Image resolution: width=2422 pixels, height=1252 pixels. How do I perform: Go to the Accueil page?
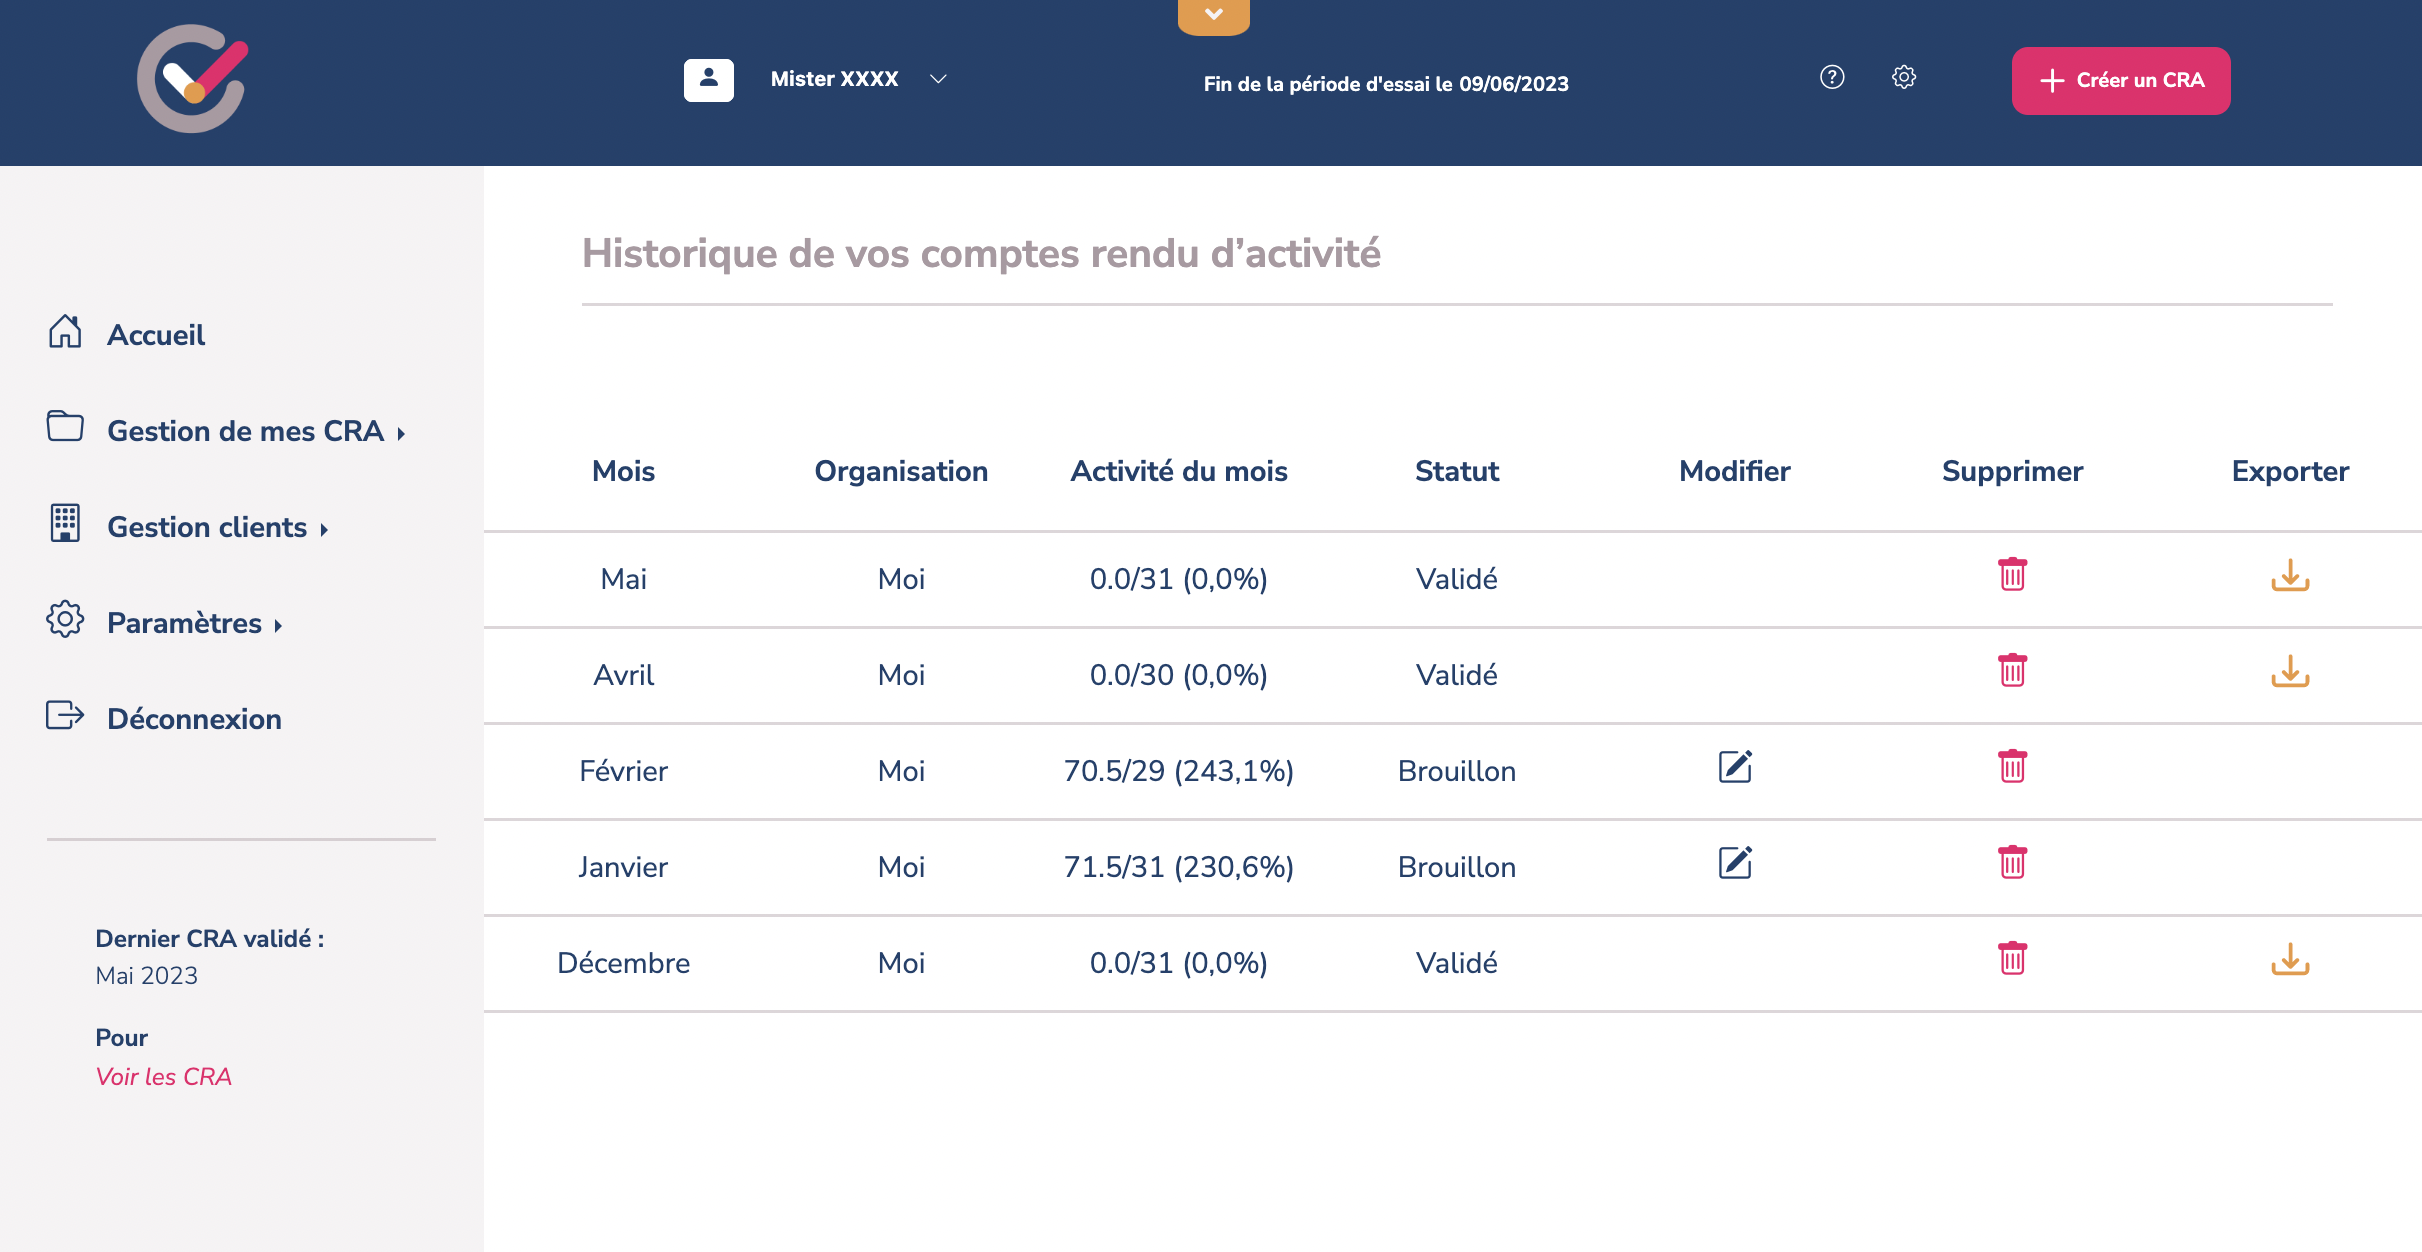click(156, 335)
